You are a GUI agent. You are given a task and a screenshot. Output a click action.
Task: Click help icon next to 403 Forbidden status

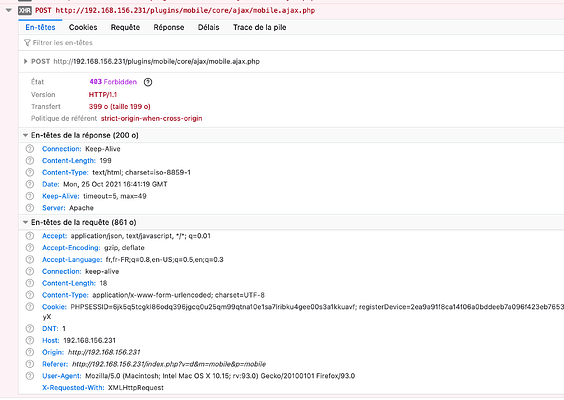(x=148, y=82)
